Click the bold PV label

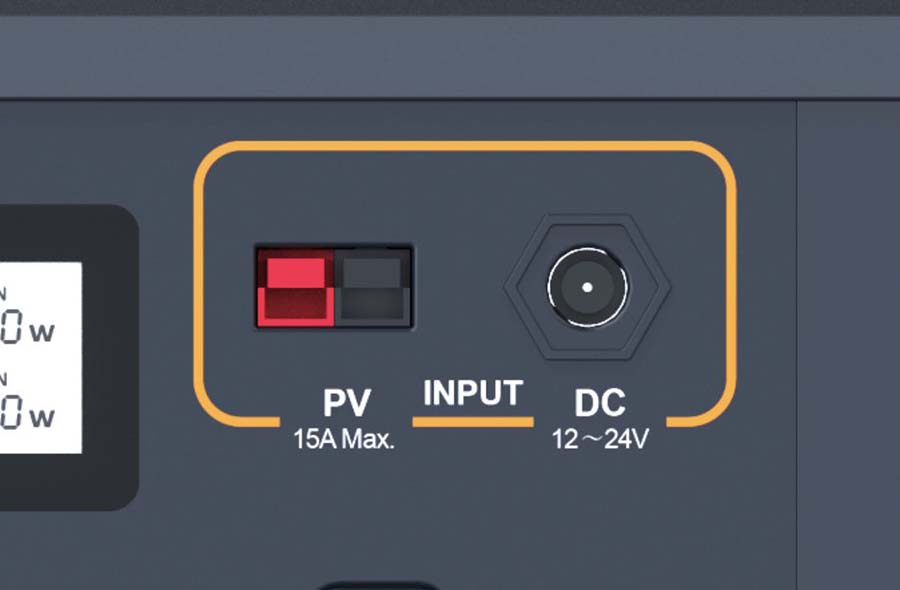[x=347, y=403]
